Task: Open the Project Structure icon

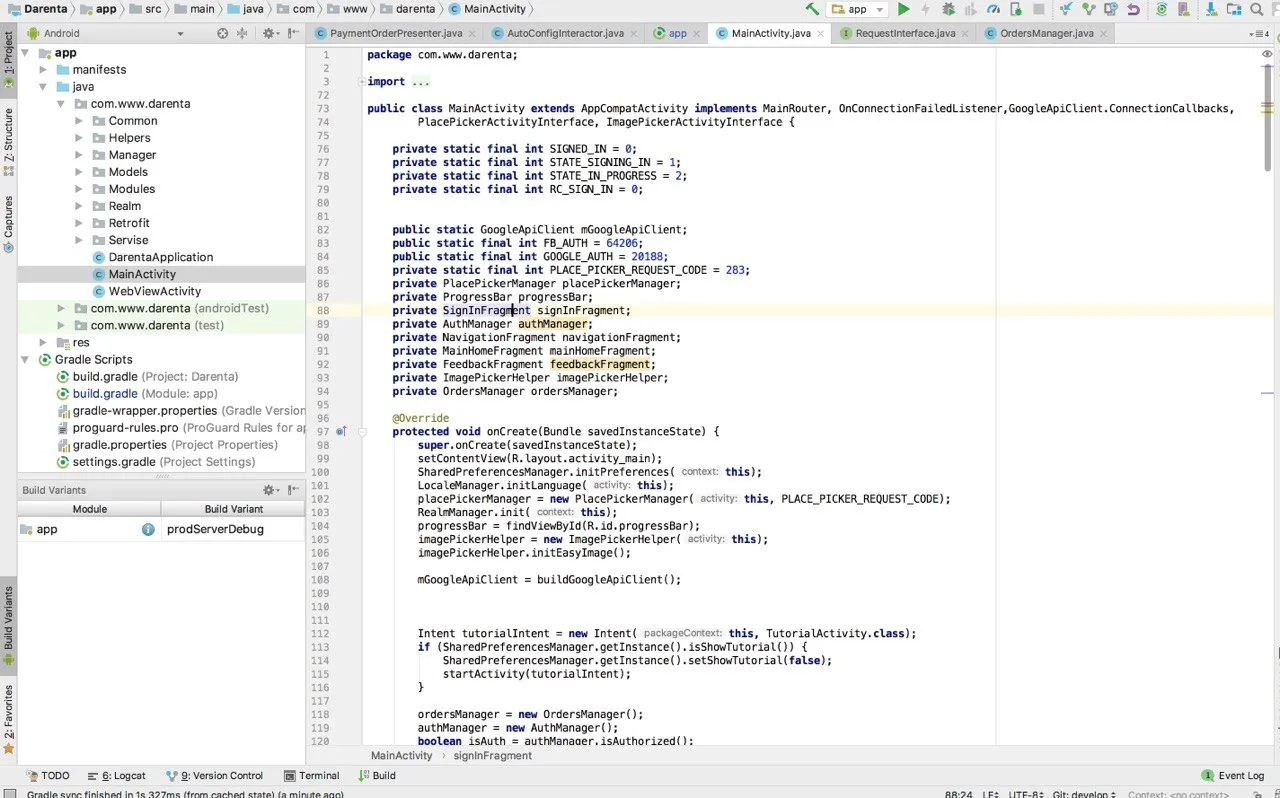Action: [1233, 9]
